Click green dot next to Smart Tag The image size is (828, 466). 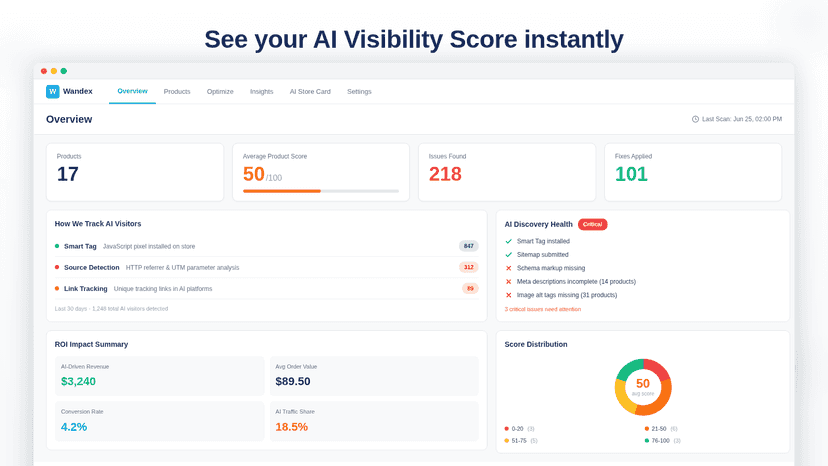pos(57,246)
